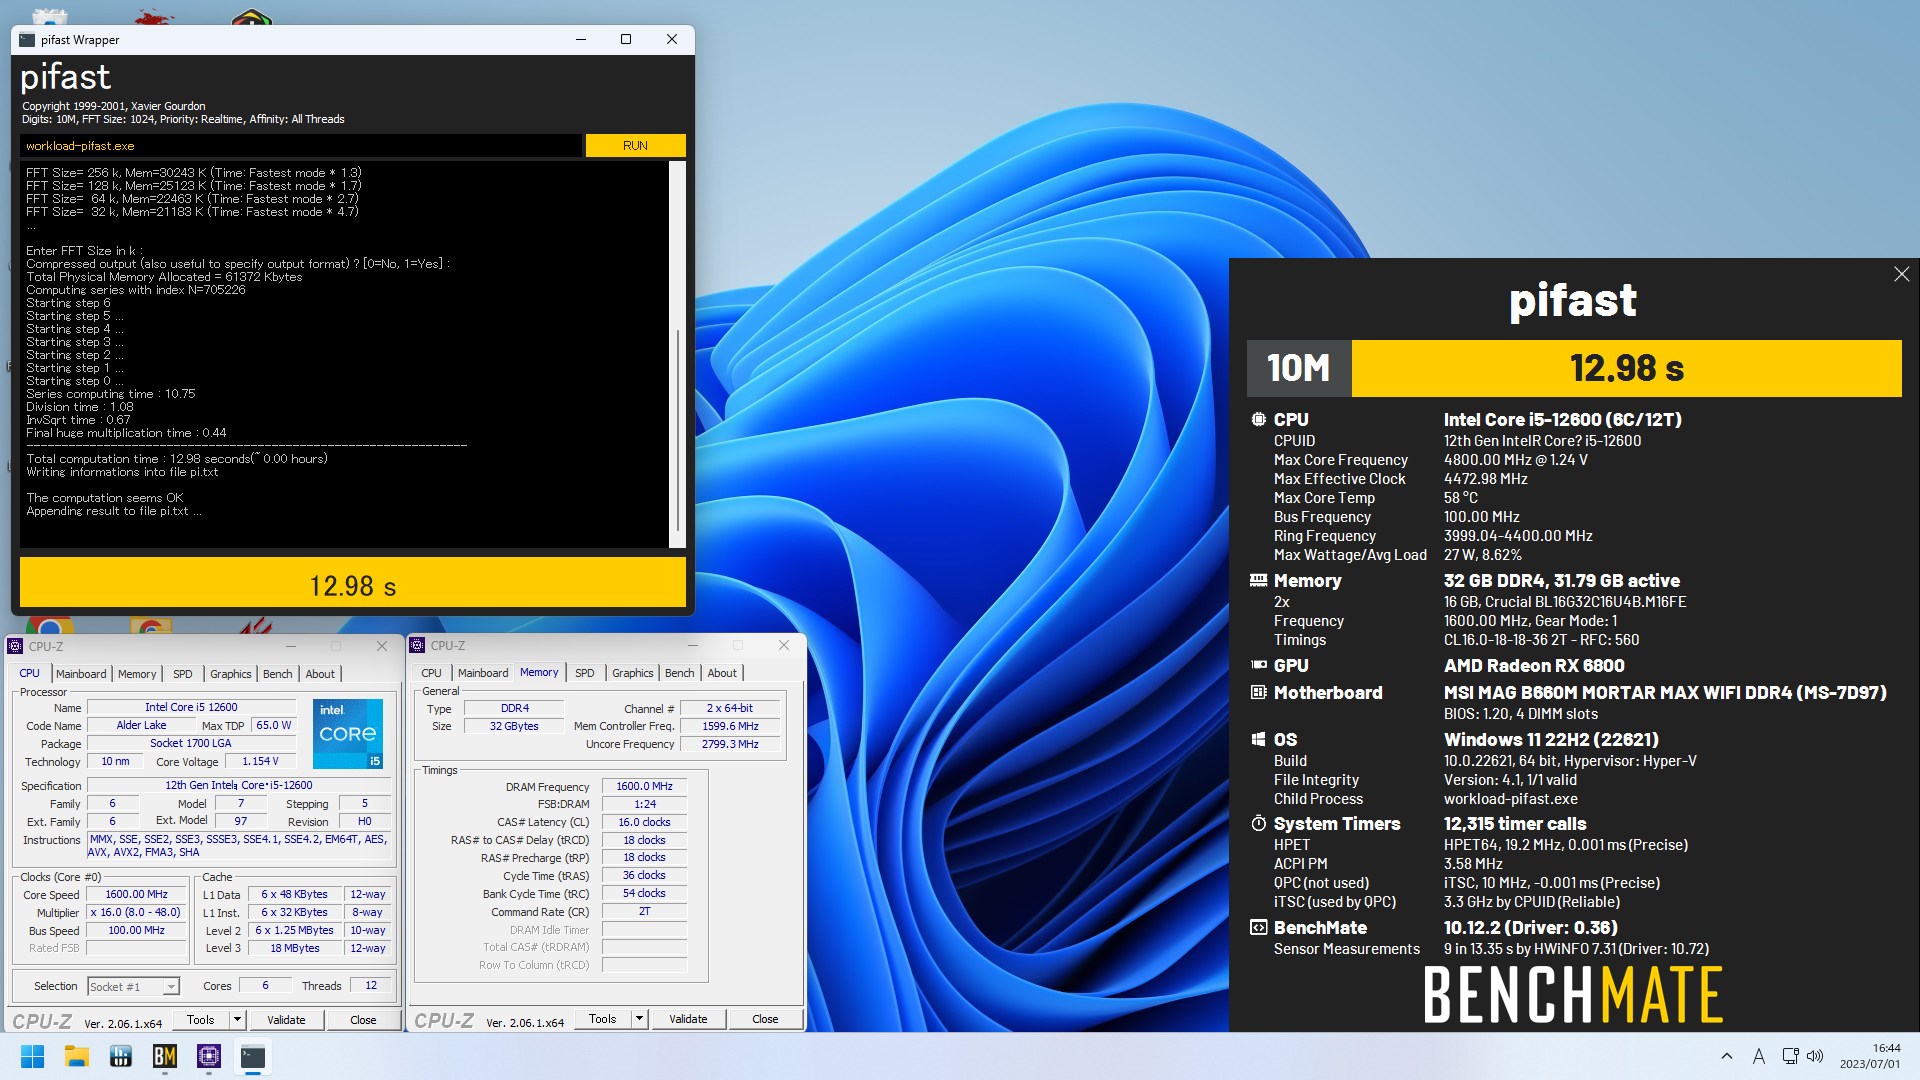
Task: Open the Windows Start menu
Action: [x=32, y=1056]
